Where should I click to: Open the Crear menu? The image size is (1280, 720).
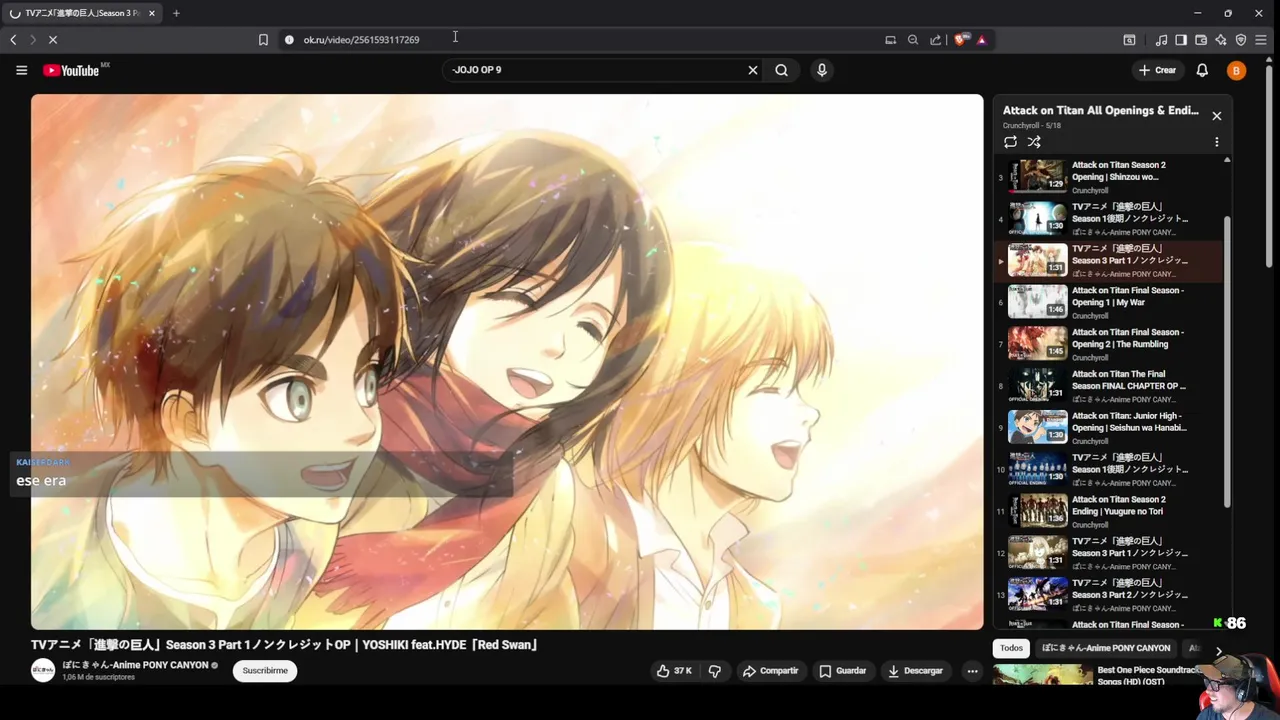(x=1157, y=70)
